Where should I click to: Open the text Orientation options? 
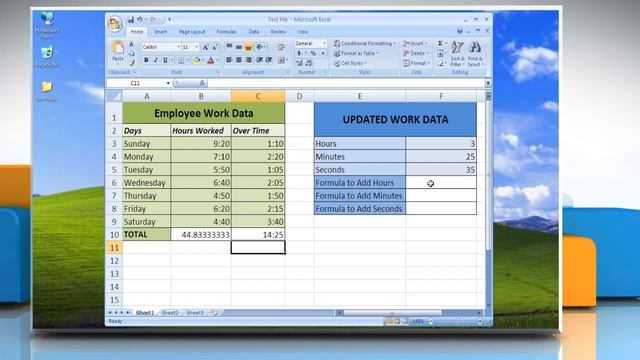[x=260, y=47]
